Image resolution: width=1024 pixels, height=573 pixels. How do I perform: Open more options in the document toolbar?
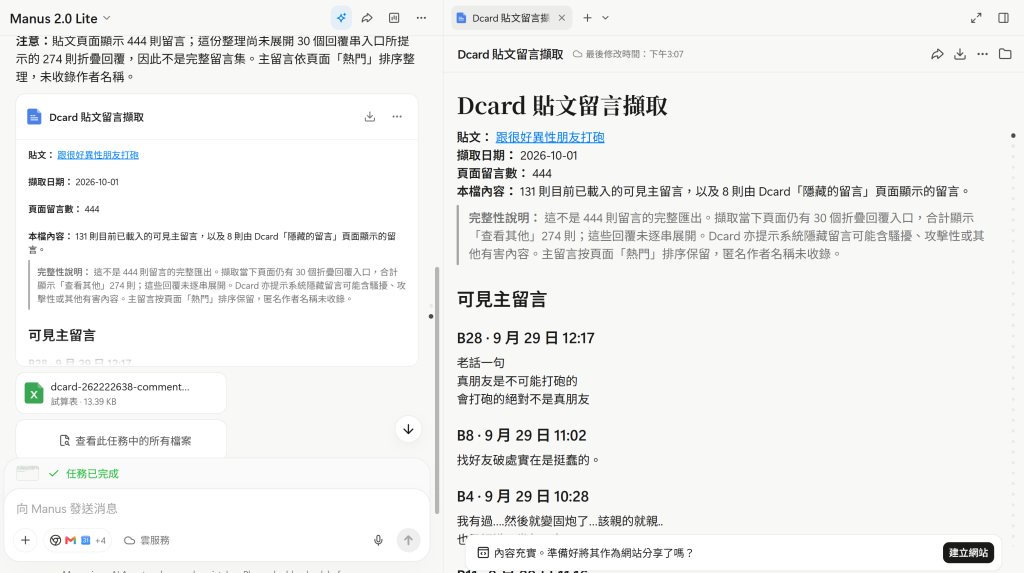click(x=983, y=54)
